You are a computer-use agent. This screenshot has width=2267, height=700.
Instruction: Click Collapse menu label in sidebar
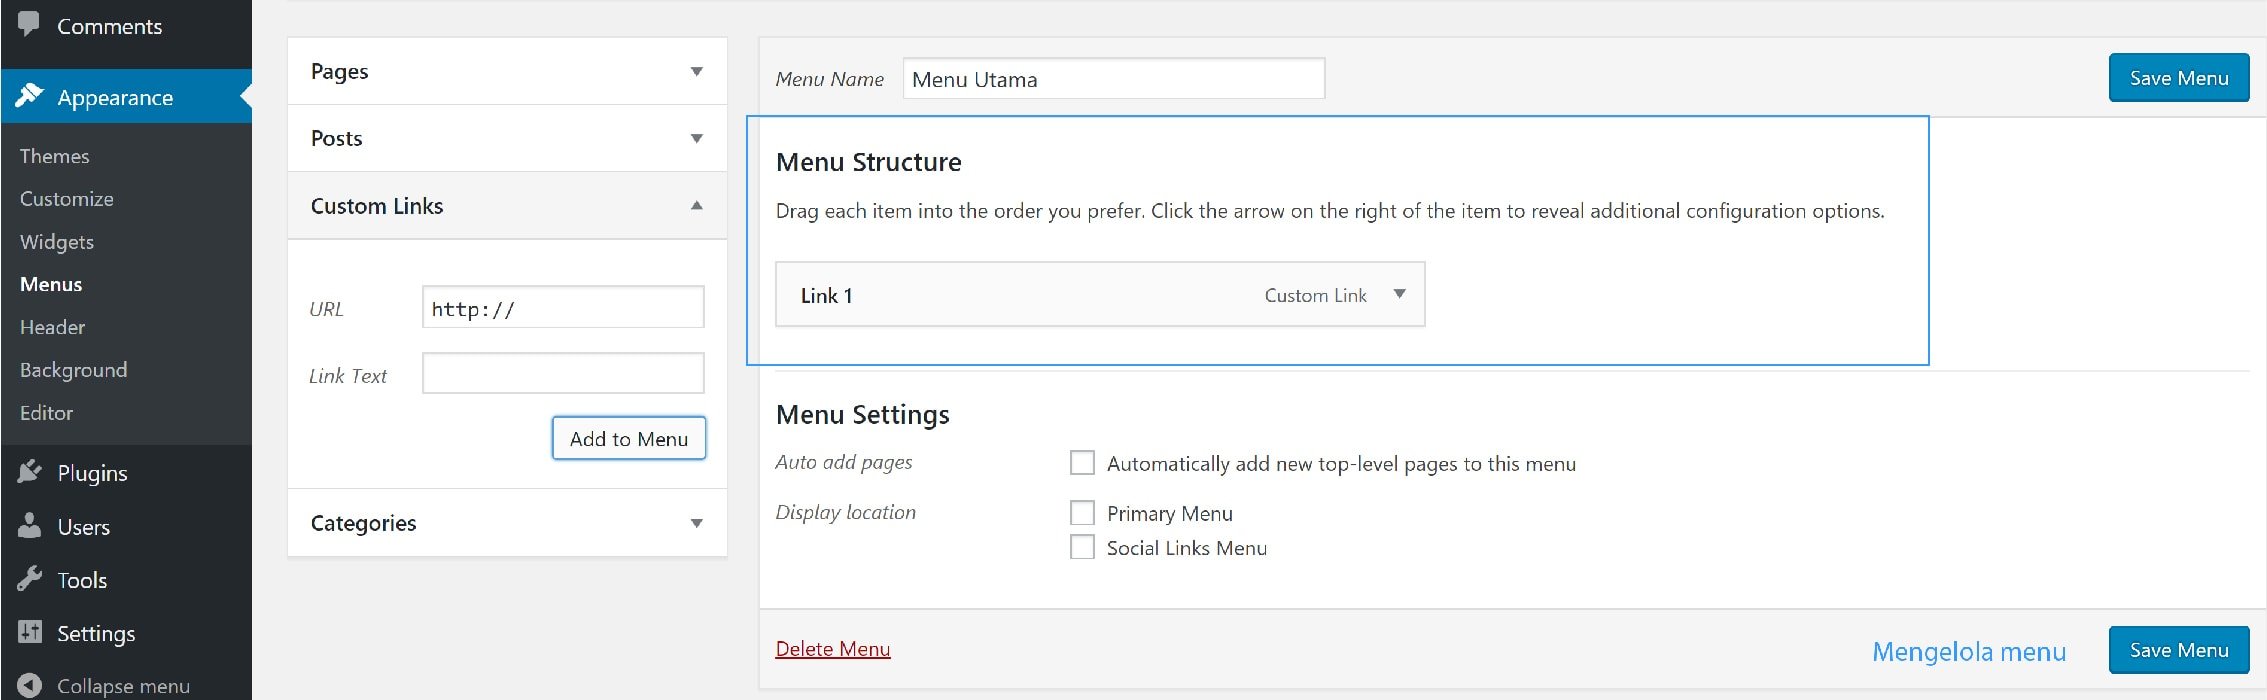123,686
